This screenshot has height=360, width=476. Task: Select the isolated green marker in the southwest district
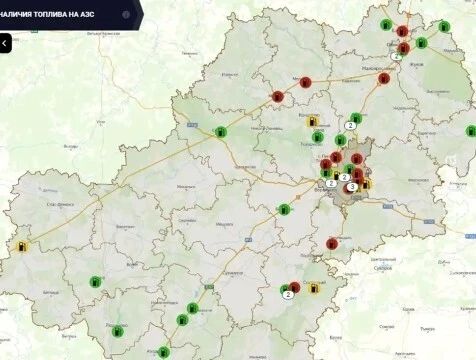[x=96, y=282]
